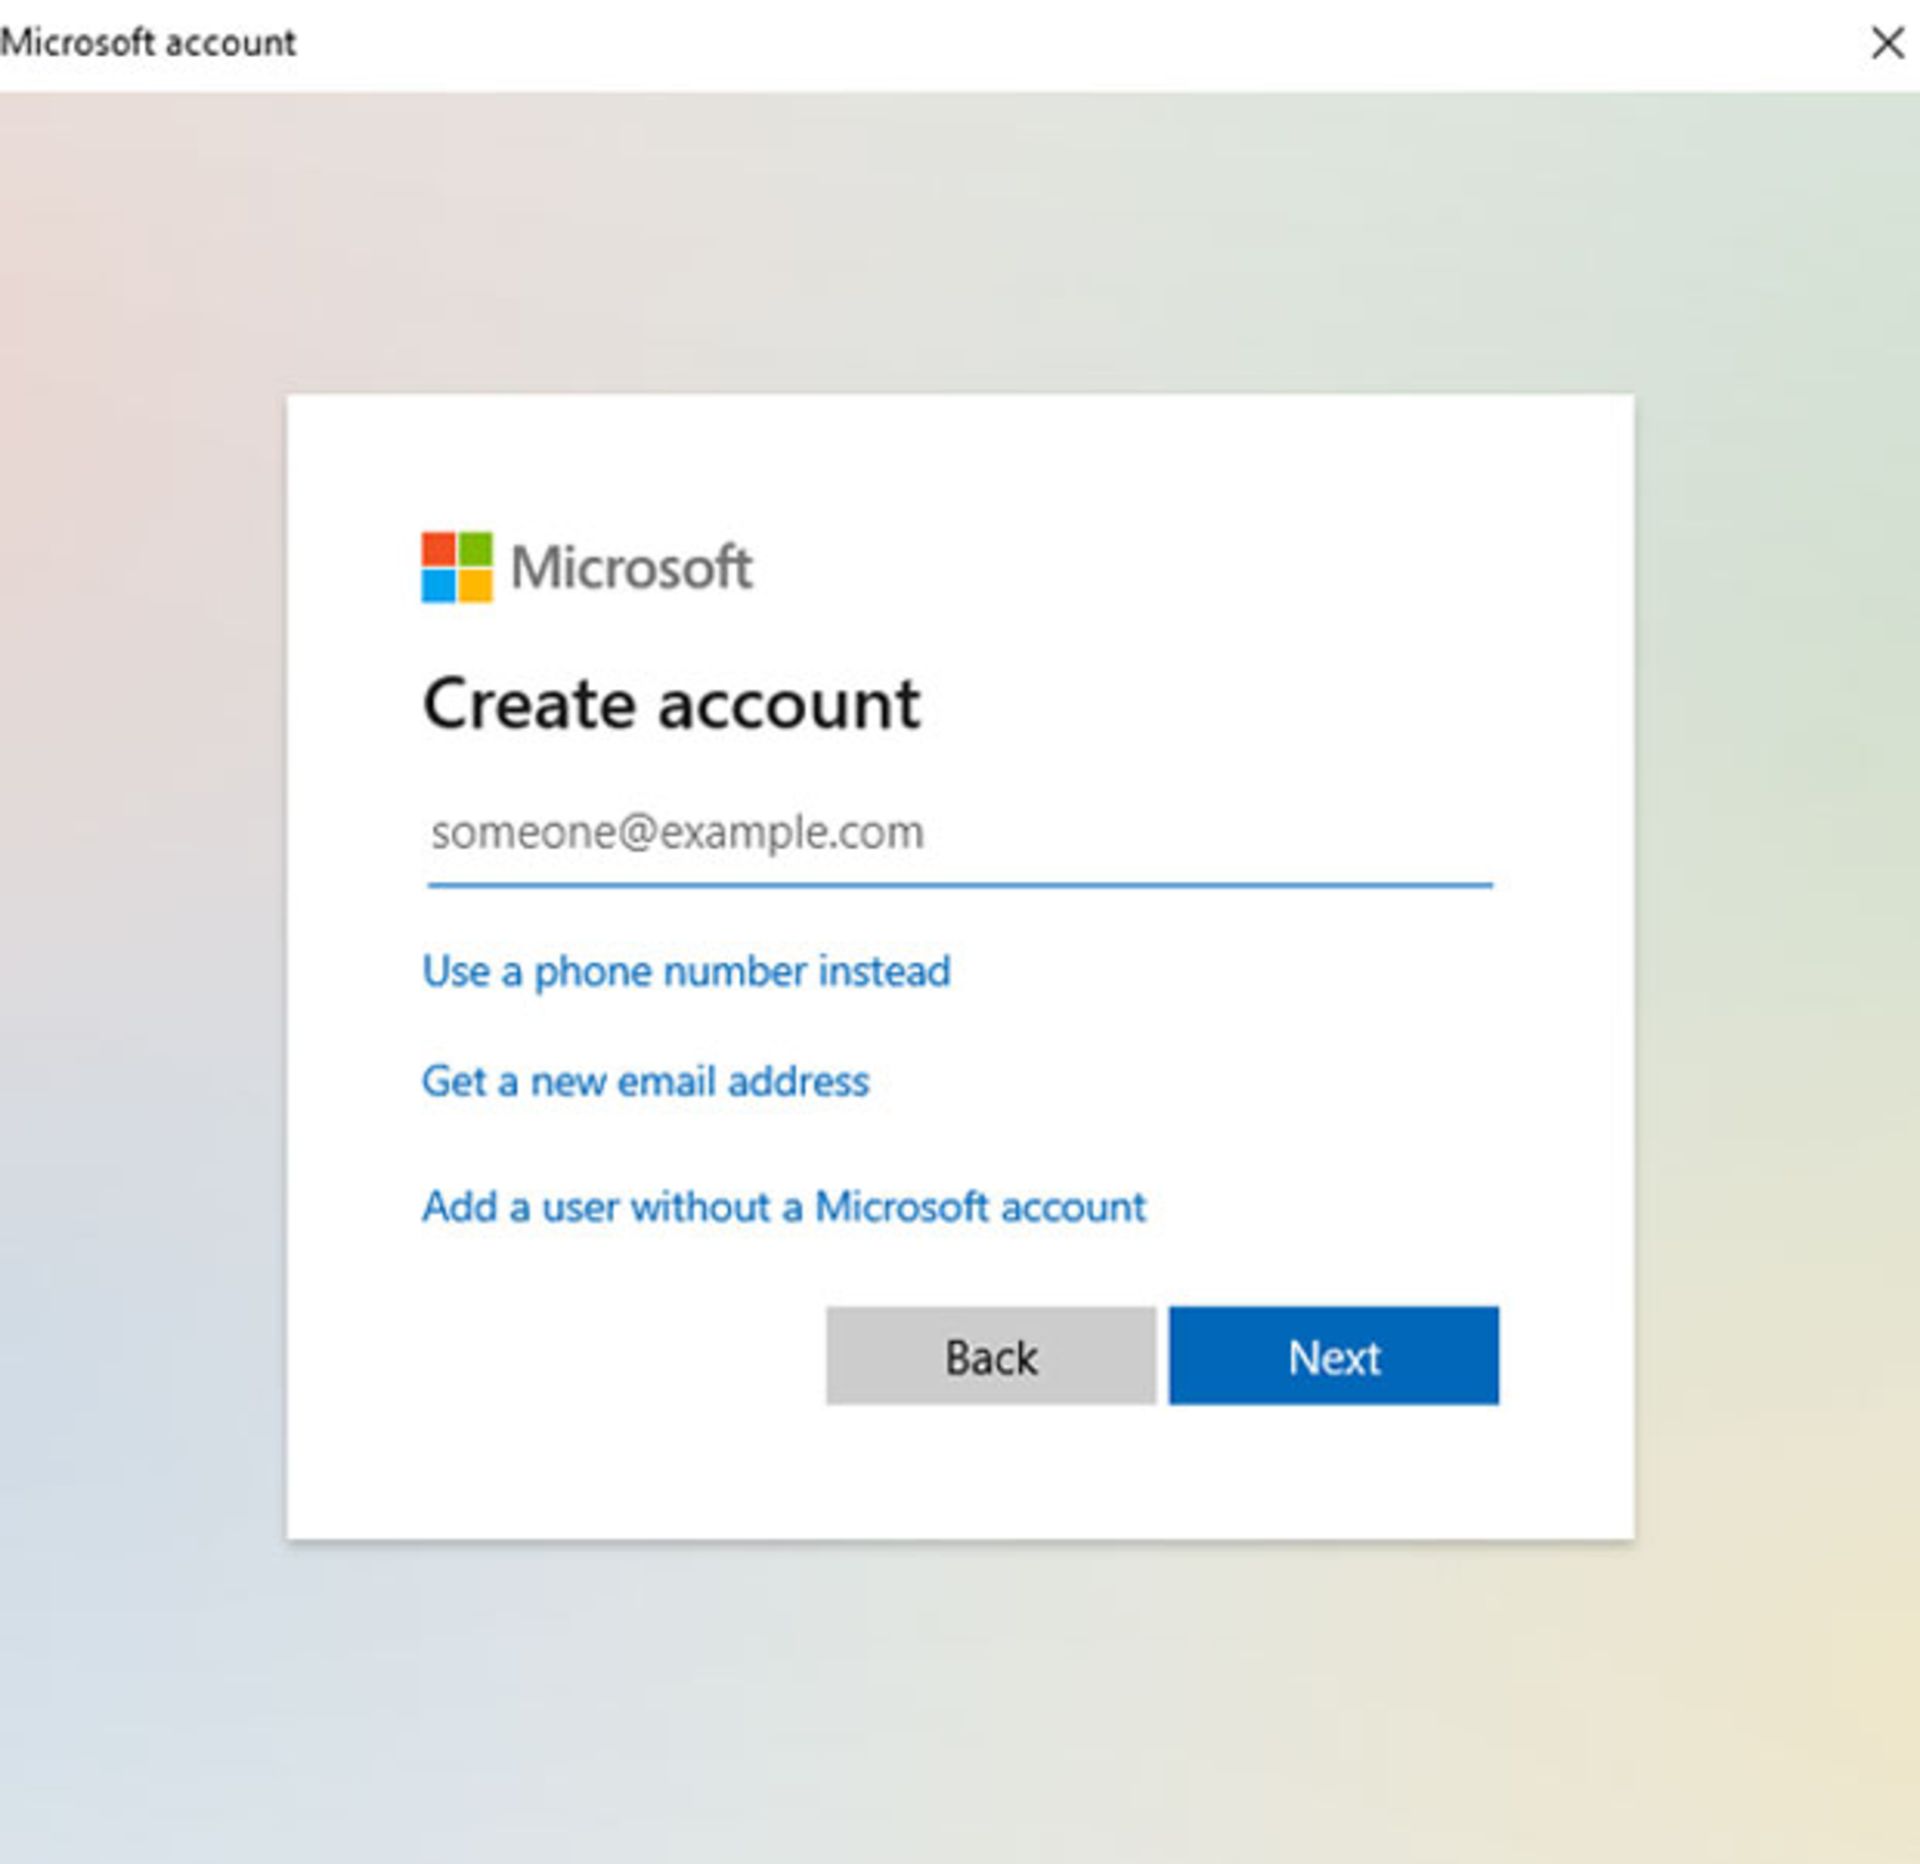The height and width of the screenshot is (1864, 1920).
Task: Click the Back button
Action: [x=990, y=1356]
